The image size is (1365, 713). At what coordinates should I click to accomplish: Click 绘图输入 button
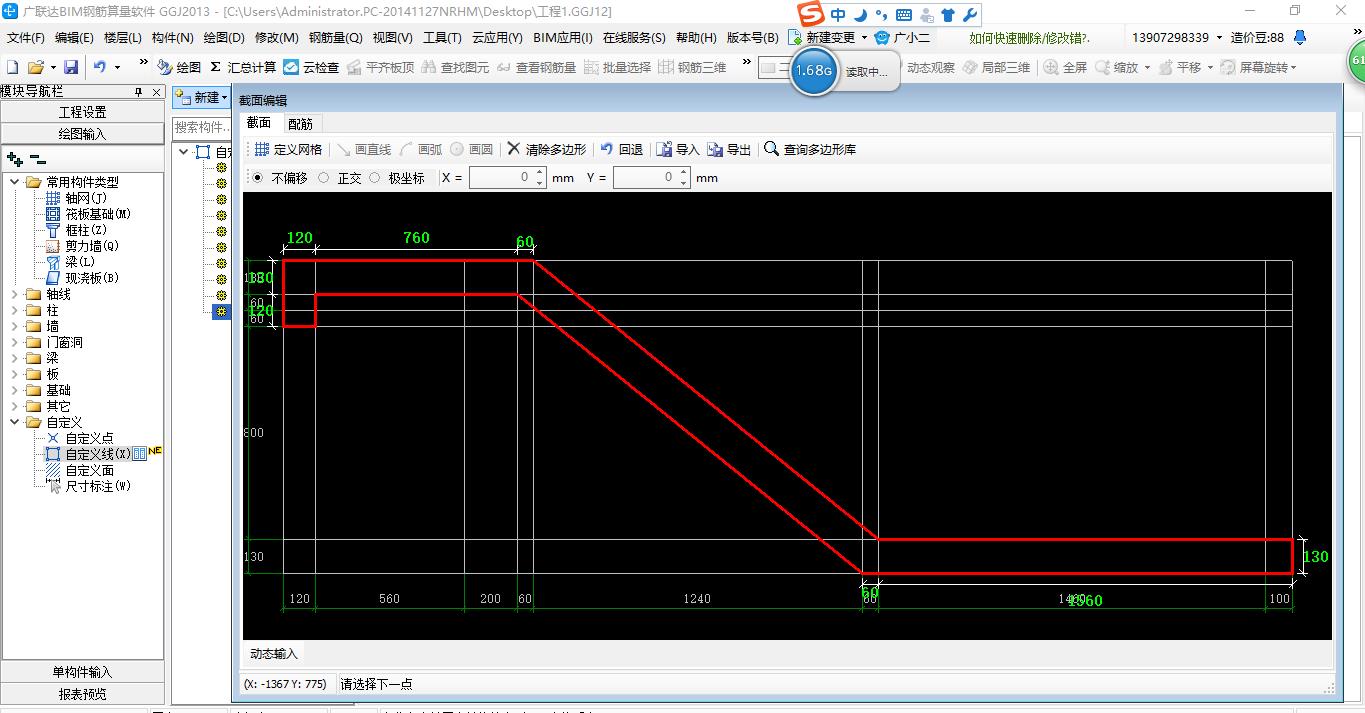82,134
